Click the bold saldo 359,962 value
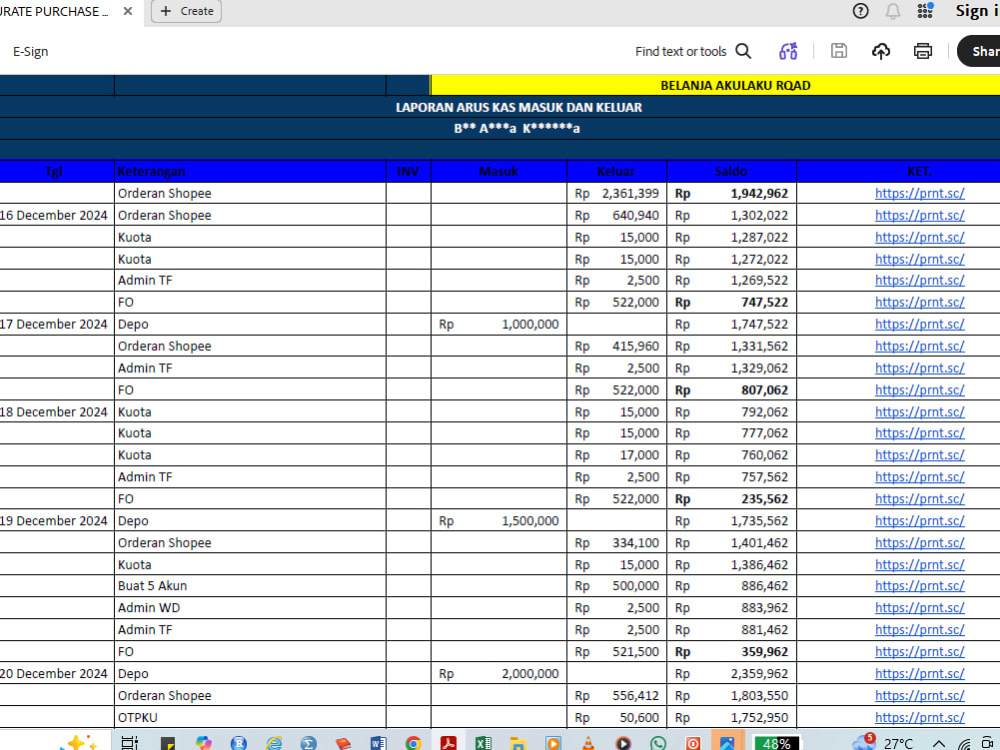The image size is (1000, 750). (764, 652)
